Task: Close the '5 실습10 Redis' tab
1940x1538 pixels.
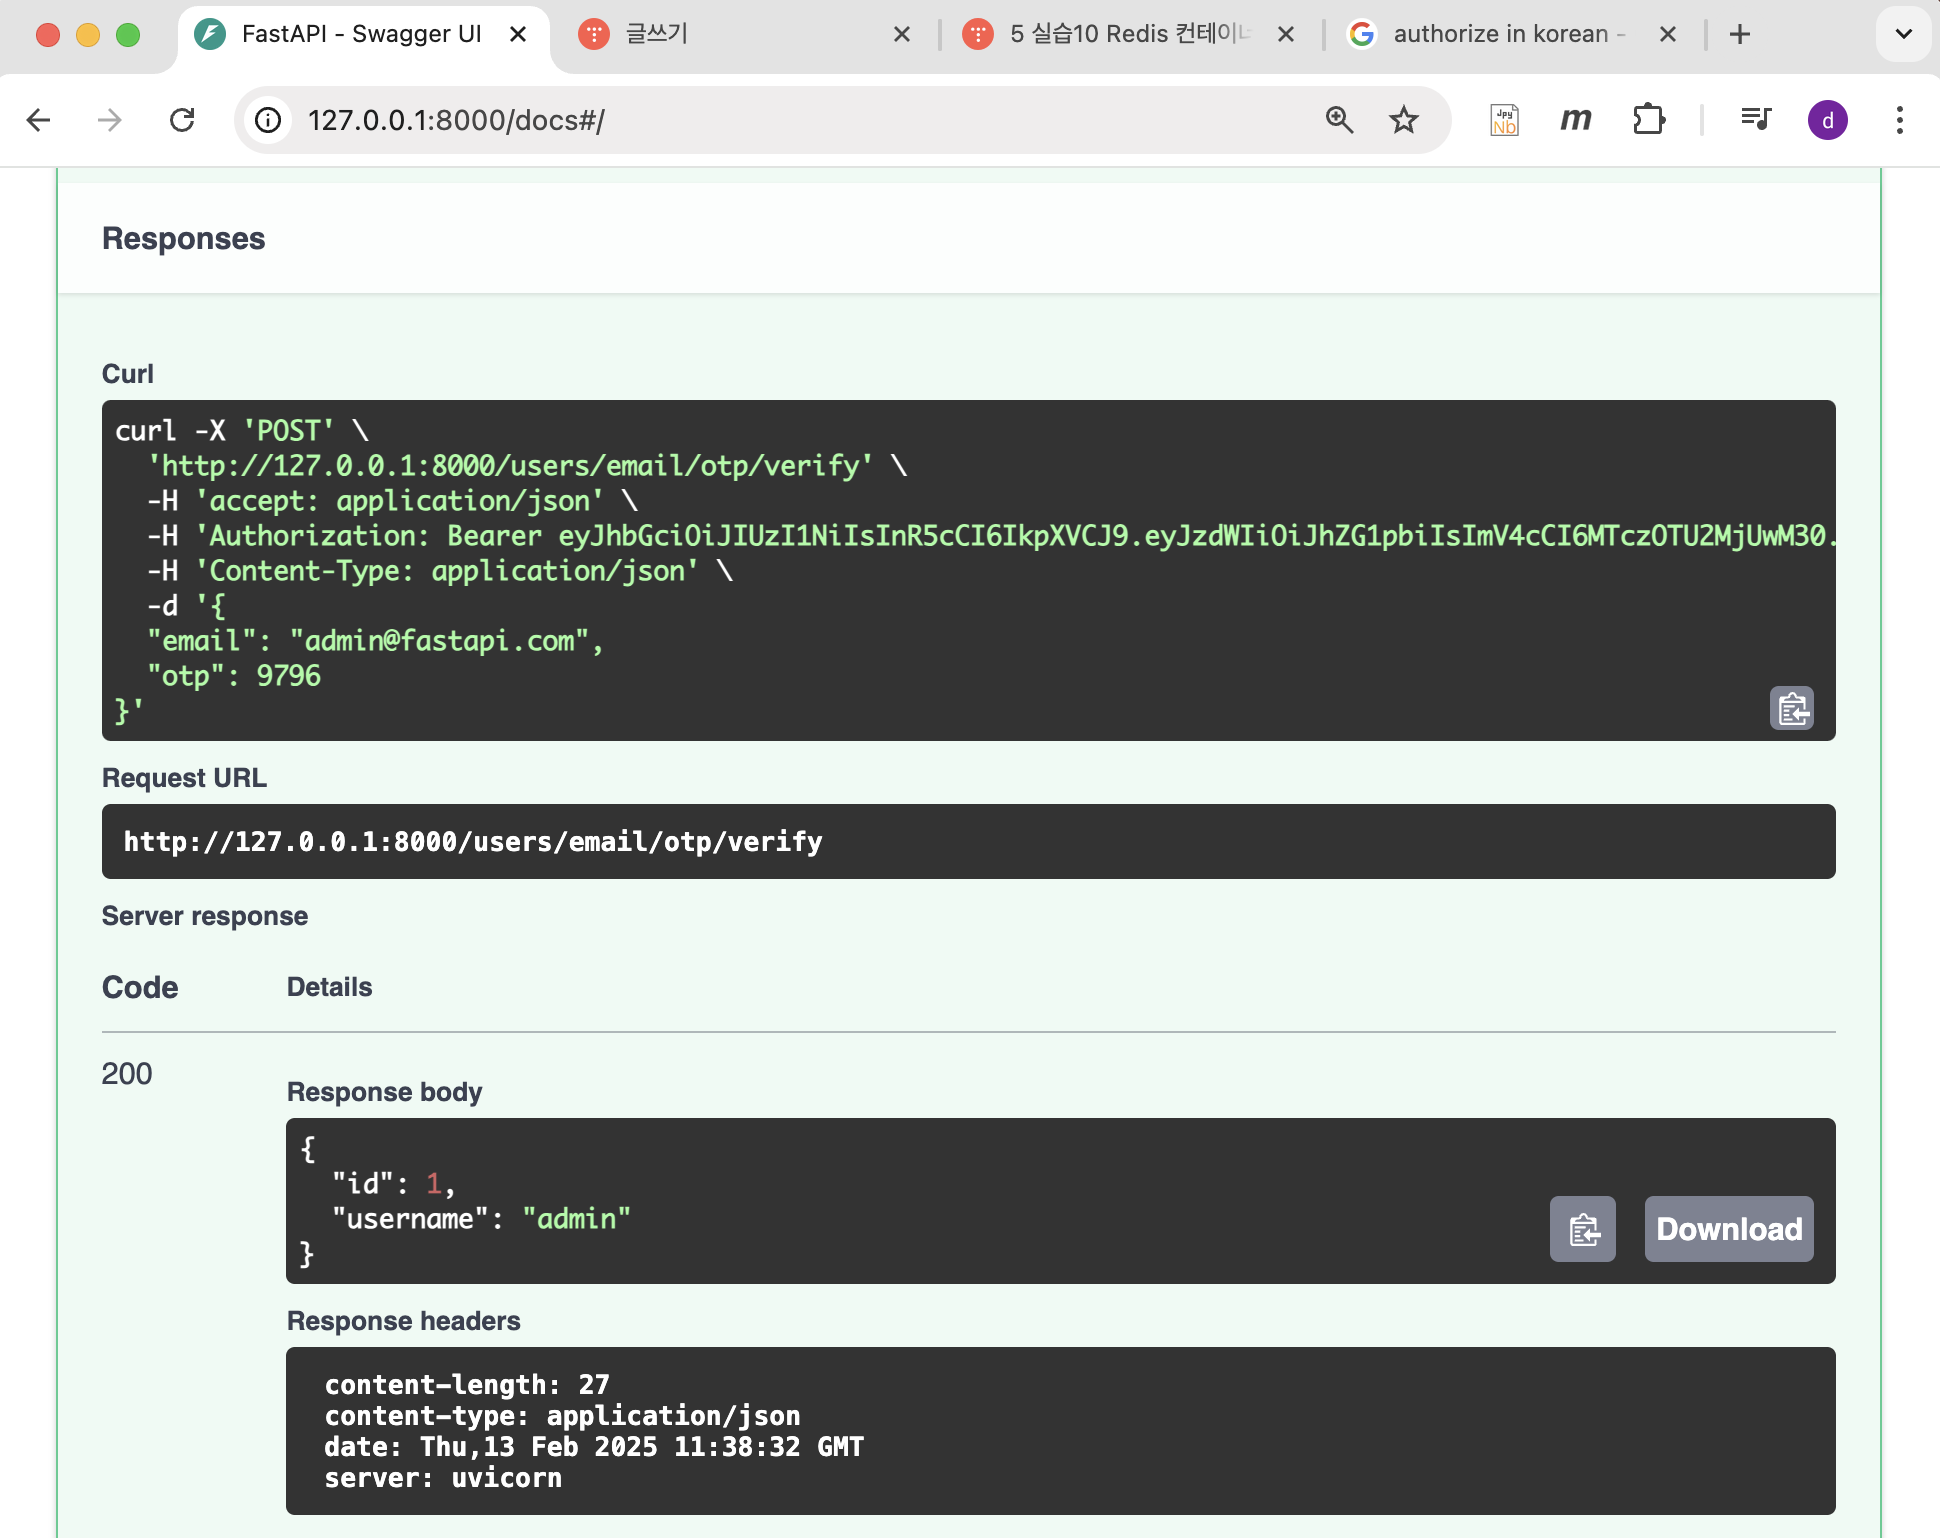Action: [1286, 34]
